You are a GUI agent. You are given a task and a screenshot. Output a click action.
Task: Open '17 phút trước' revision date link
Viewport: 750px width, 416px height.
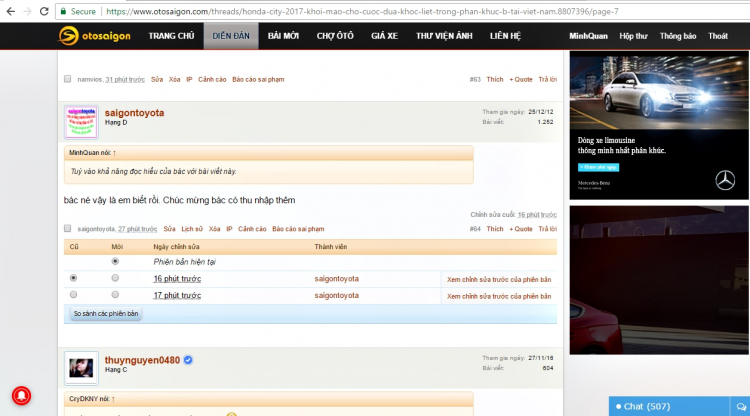click(177, 296)
